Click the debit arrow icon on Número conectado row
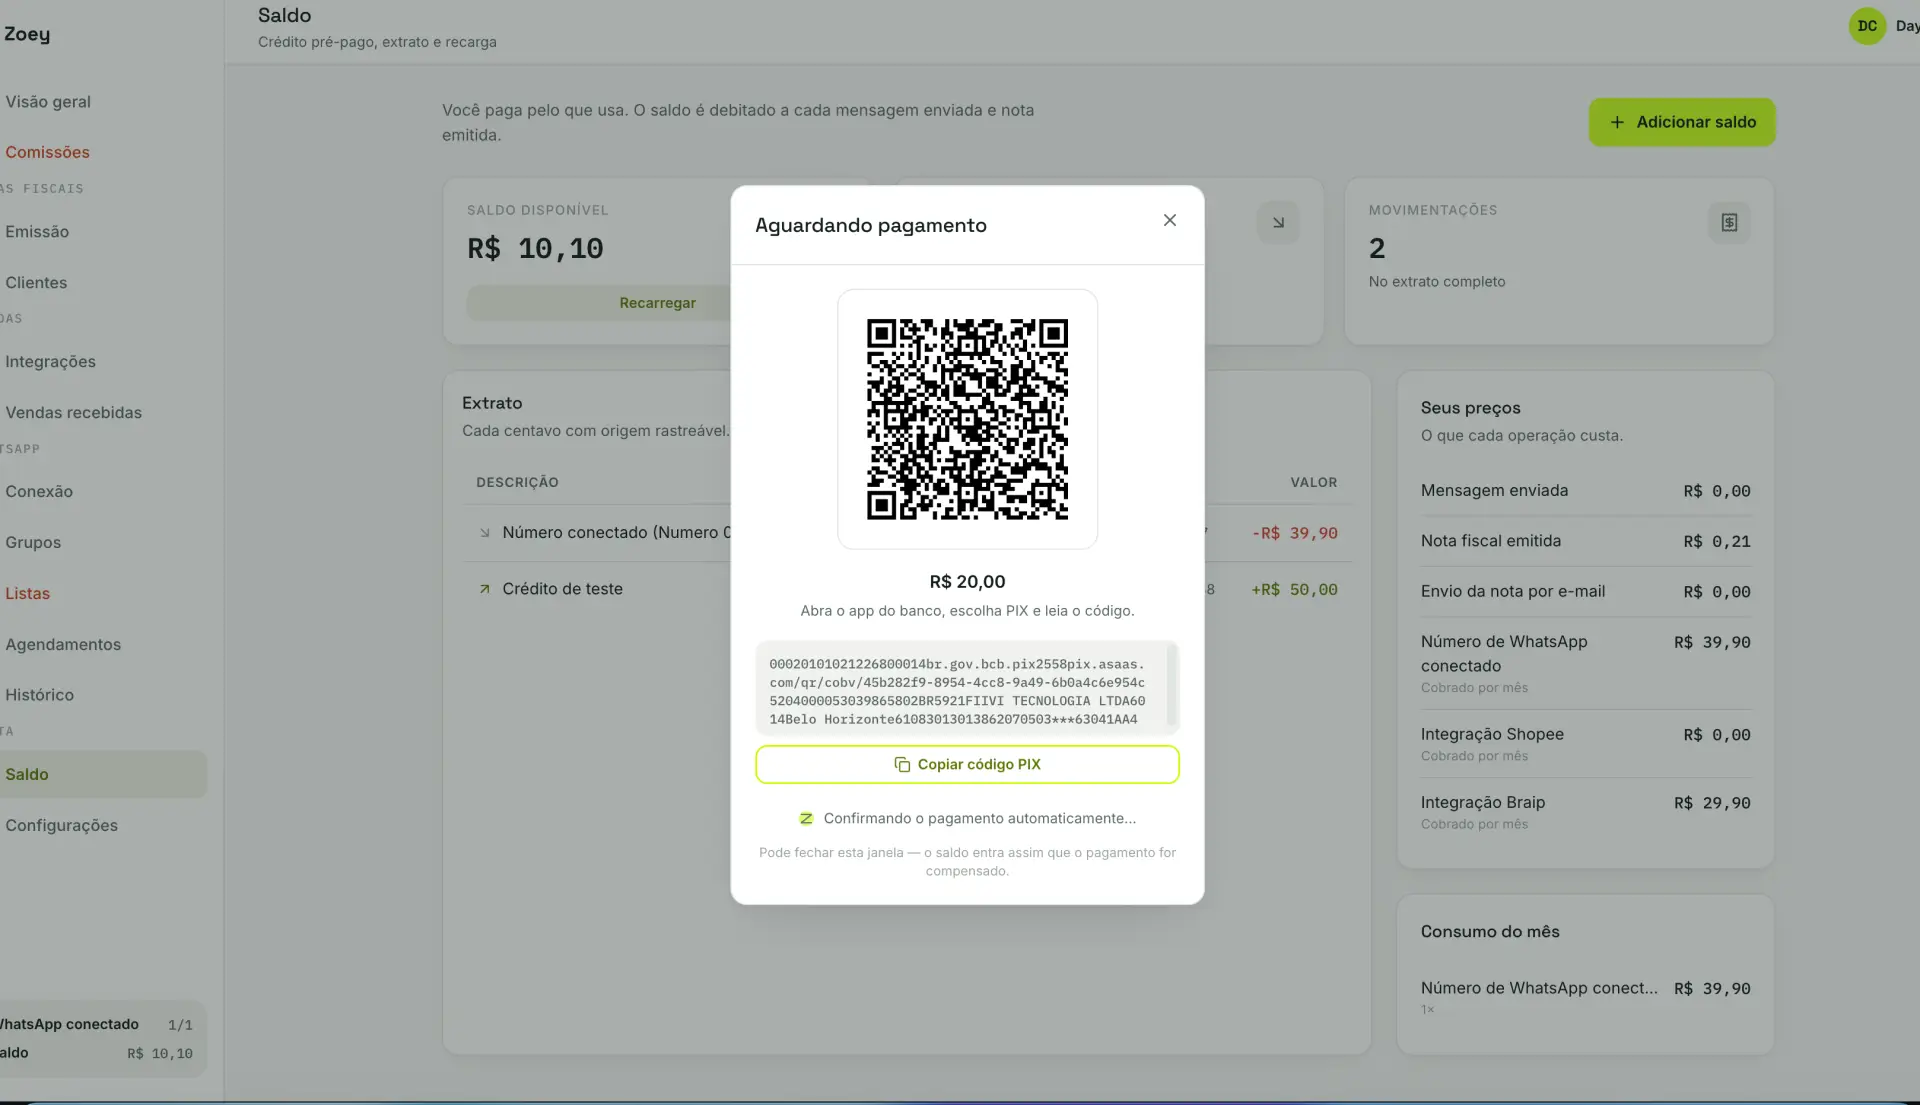 click(x=484, y=533)
